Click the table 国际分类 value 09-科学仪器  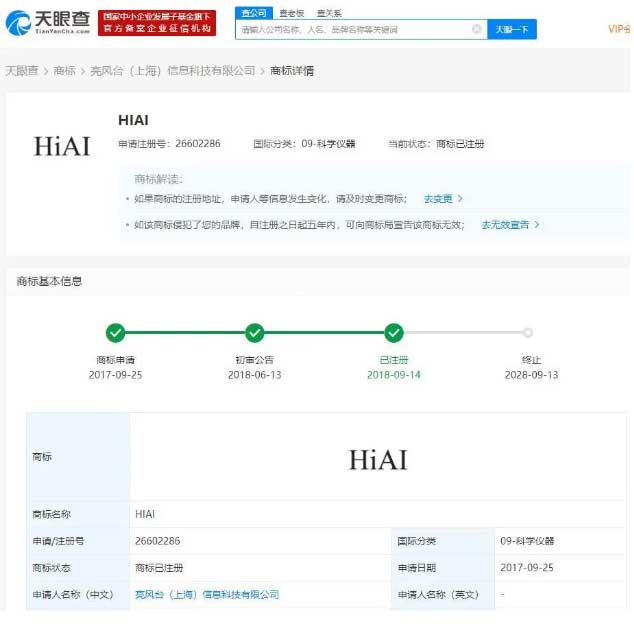pos(527,541)
